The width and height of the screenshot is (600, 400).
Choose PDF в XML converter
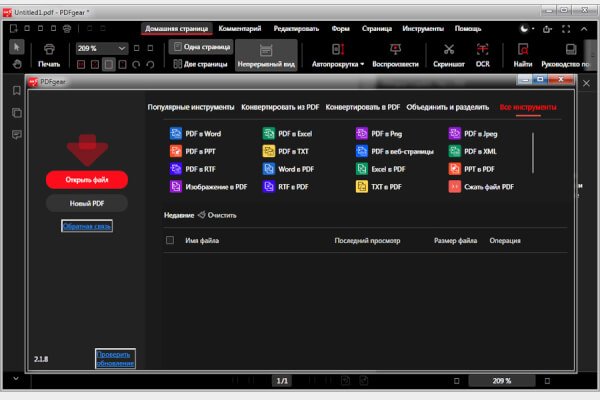coord(473,151)
